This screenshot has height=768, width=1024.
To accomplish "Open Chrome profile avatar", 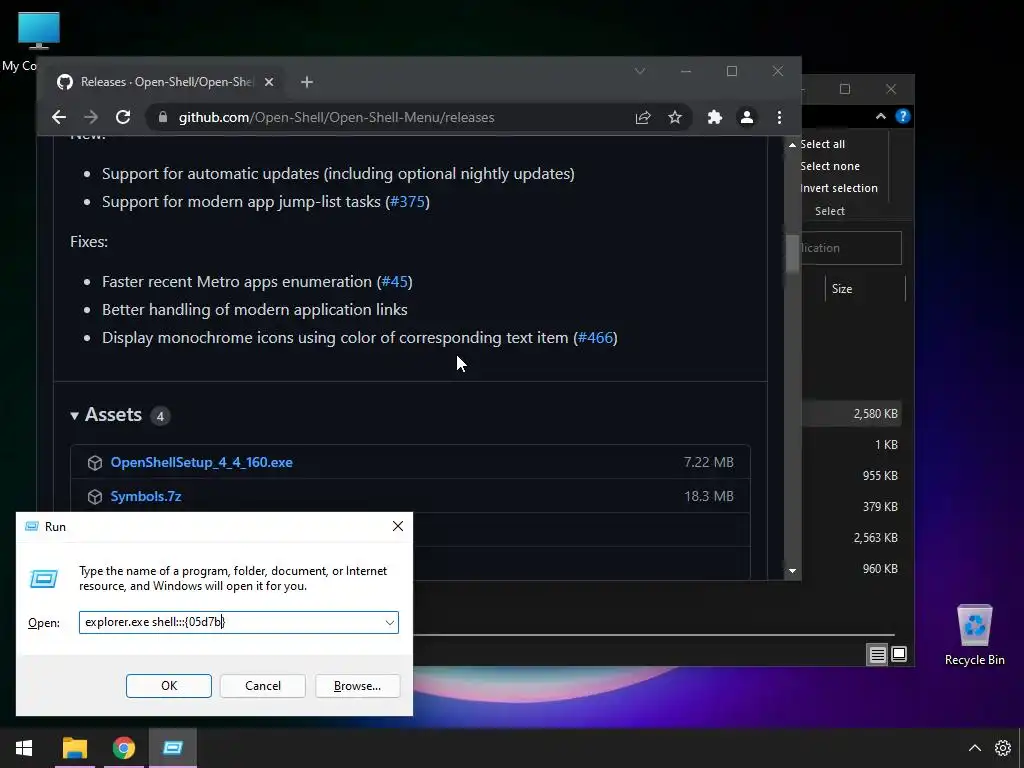I will (746, 118).
